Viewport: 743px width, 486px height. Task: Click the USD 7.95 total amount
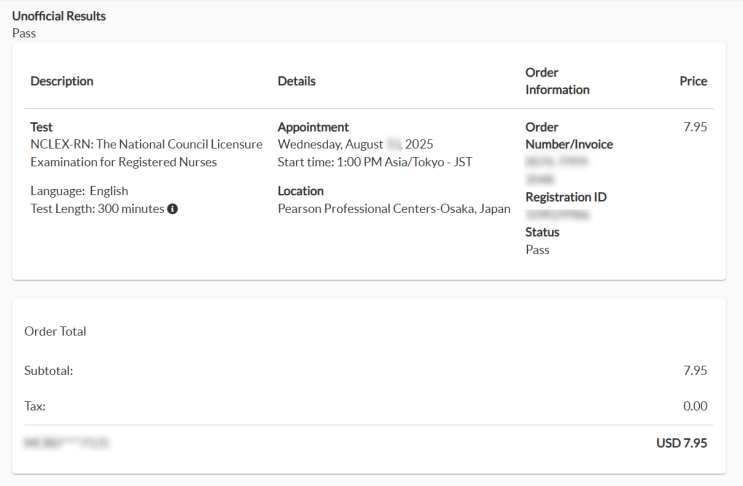681,442
